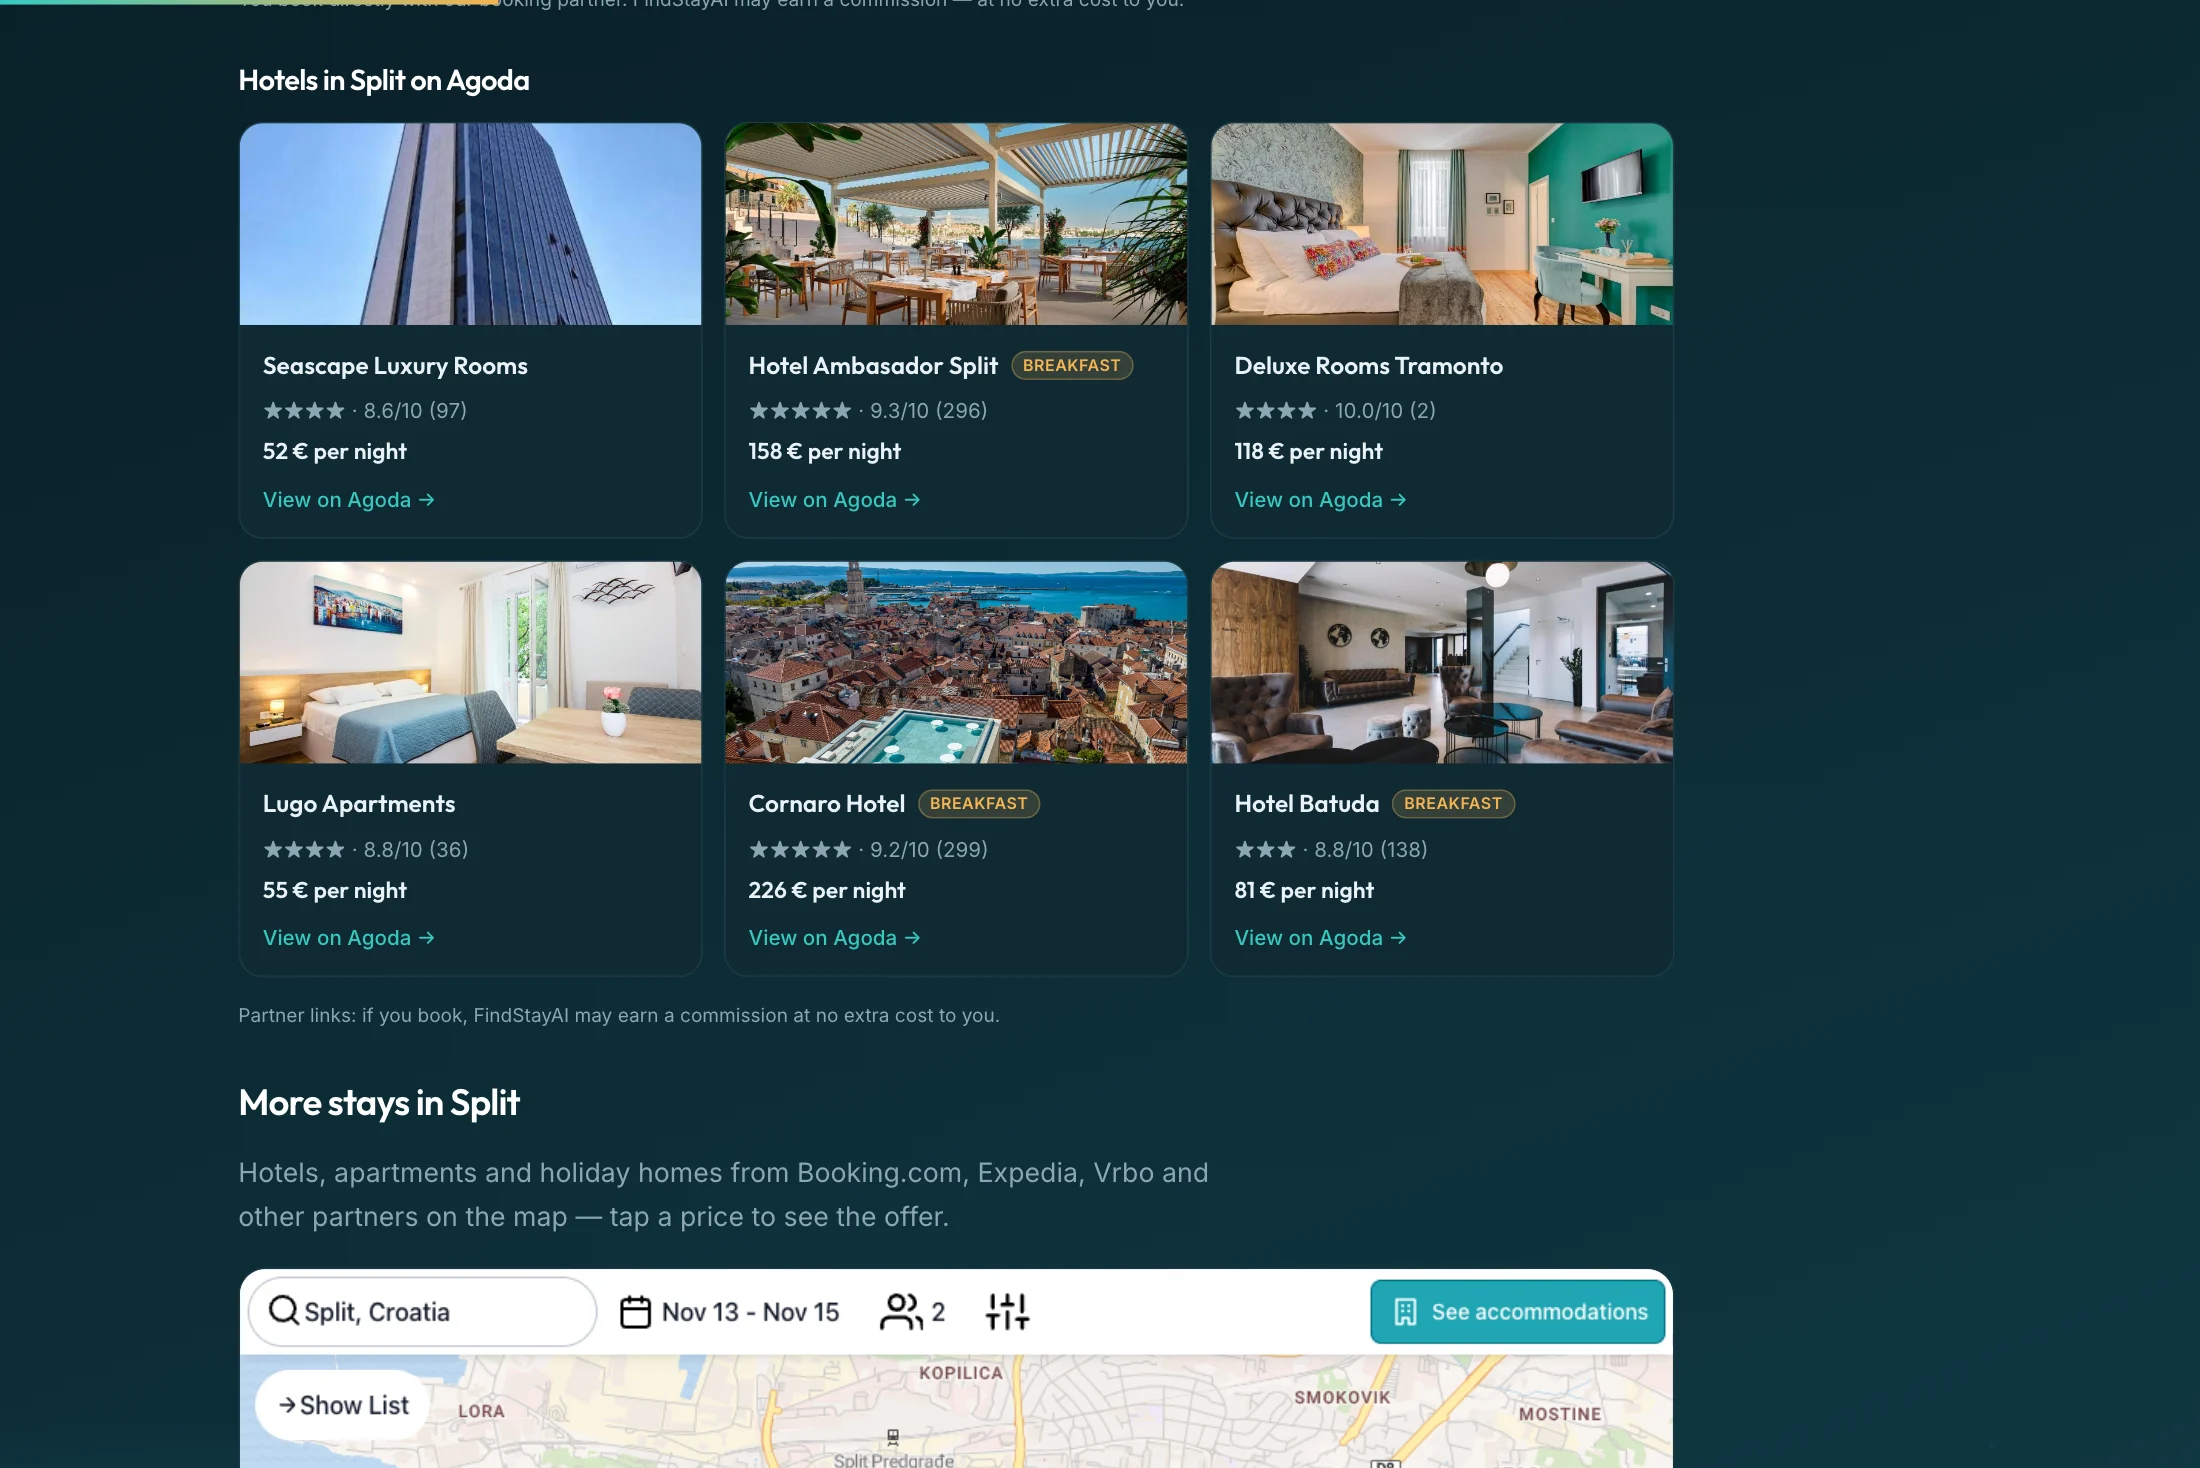2200x1468 pixels.
Task: View Cornaro Hotel on Agoda
Action: tap(834, 937)
